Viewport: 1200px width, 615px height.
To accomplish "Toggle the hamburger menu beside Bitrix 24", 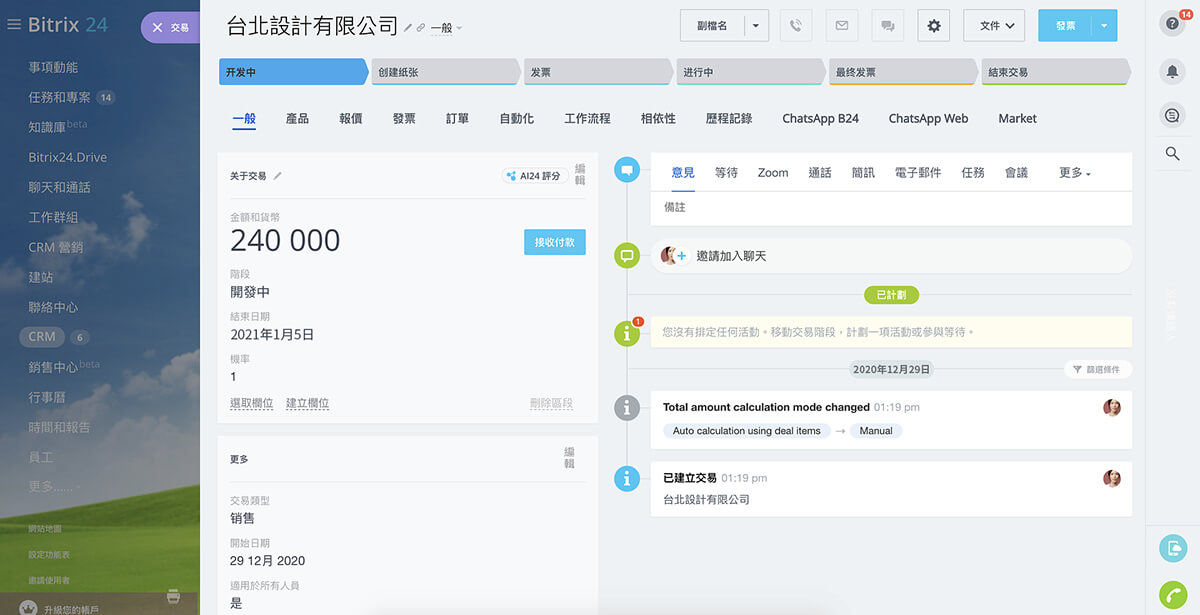I will click(x=14, y=25).
